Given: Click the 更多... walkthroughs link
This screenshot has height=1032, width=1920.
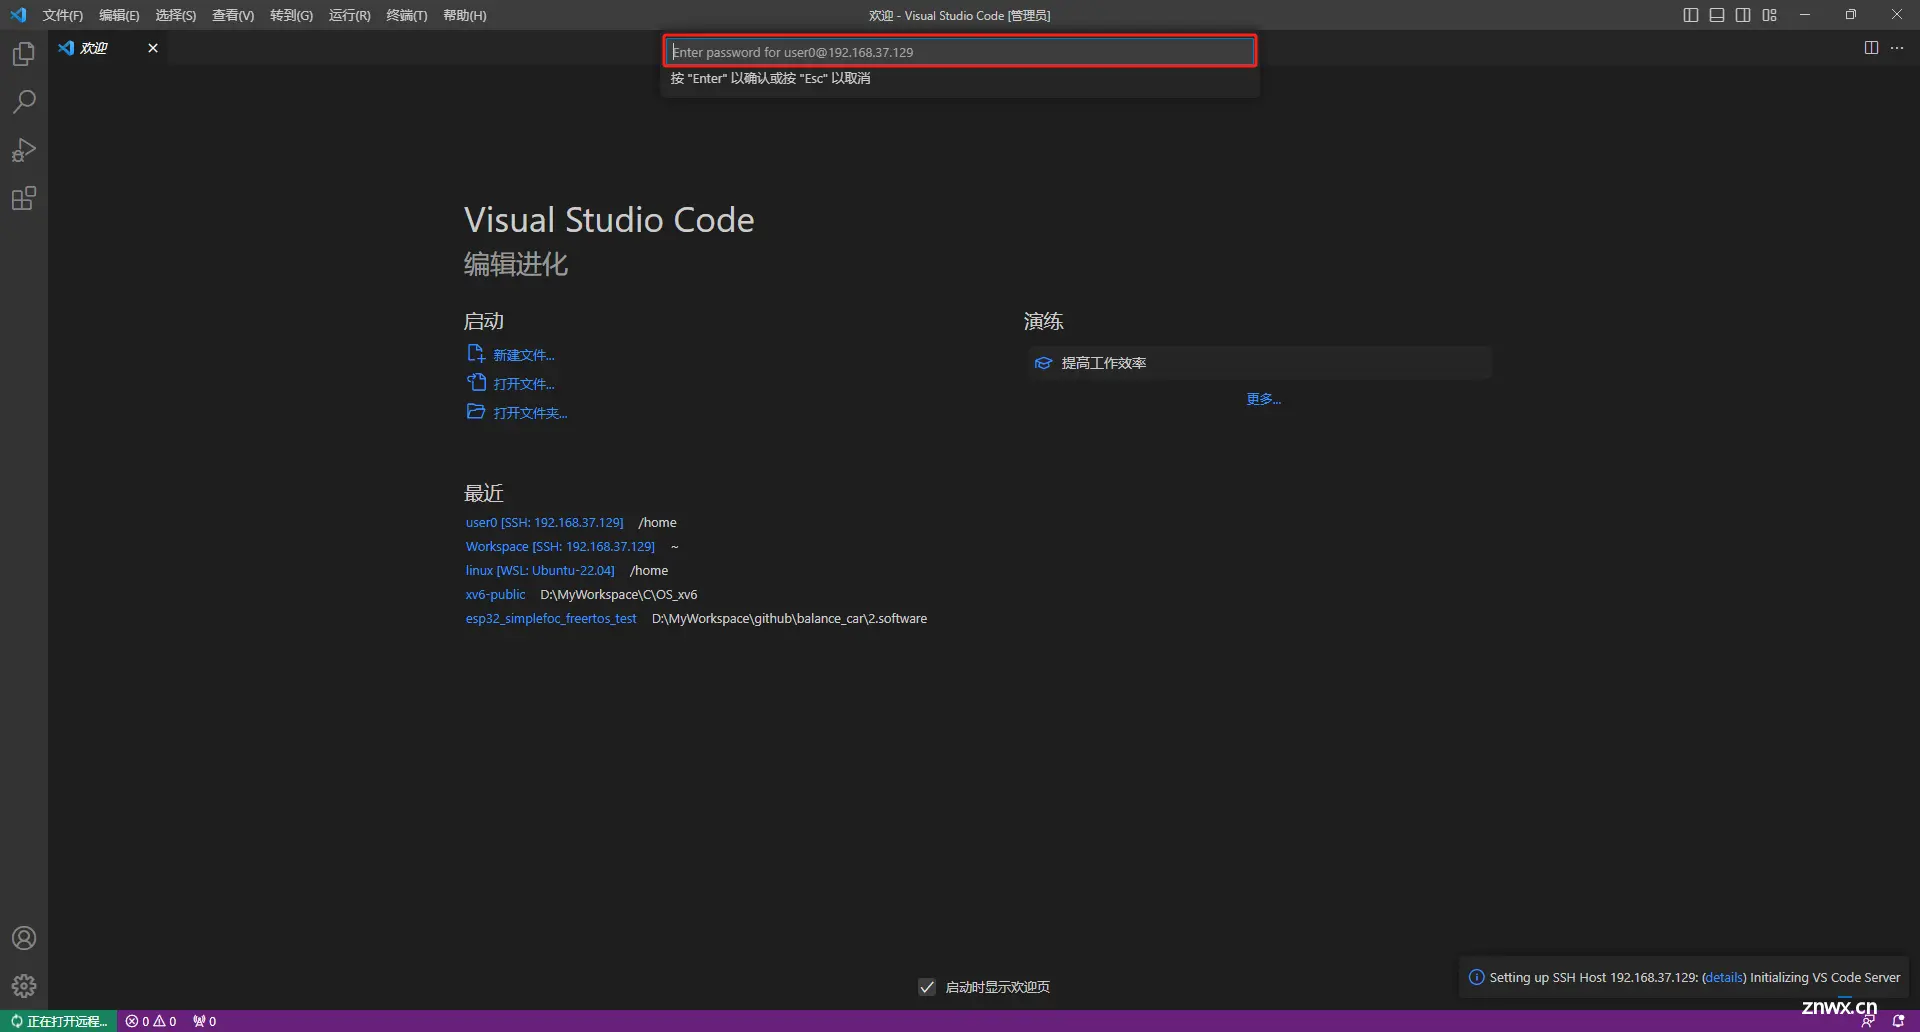Looking at the screenshot, I should 1263,399.
